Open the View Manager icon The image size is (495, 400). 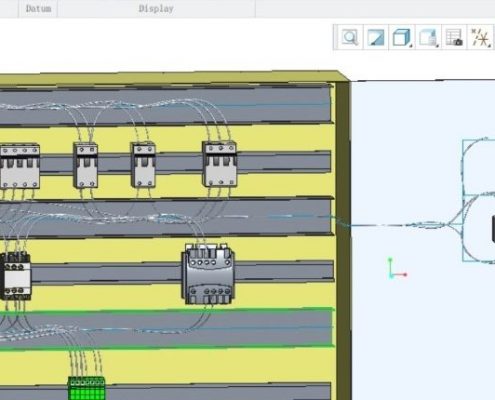click(454, 37)
